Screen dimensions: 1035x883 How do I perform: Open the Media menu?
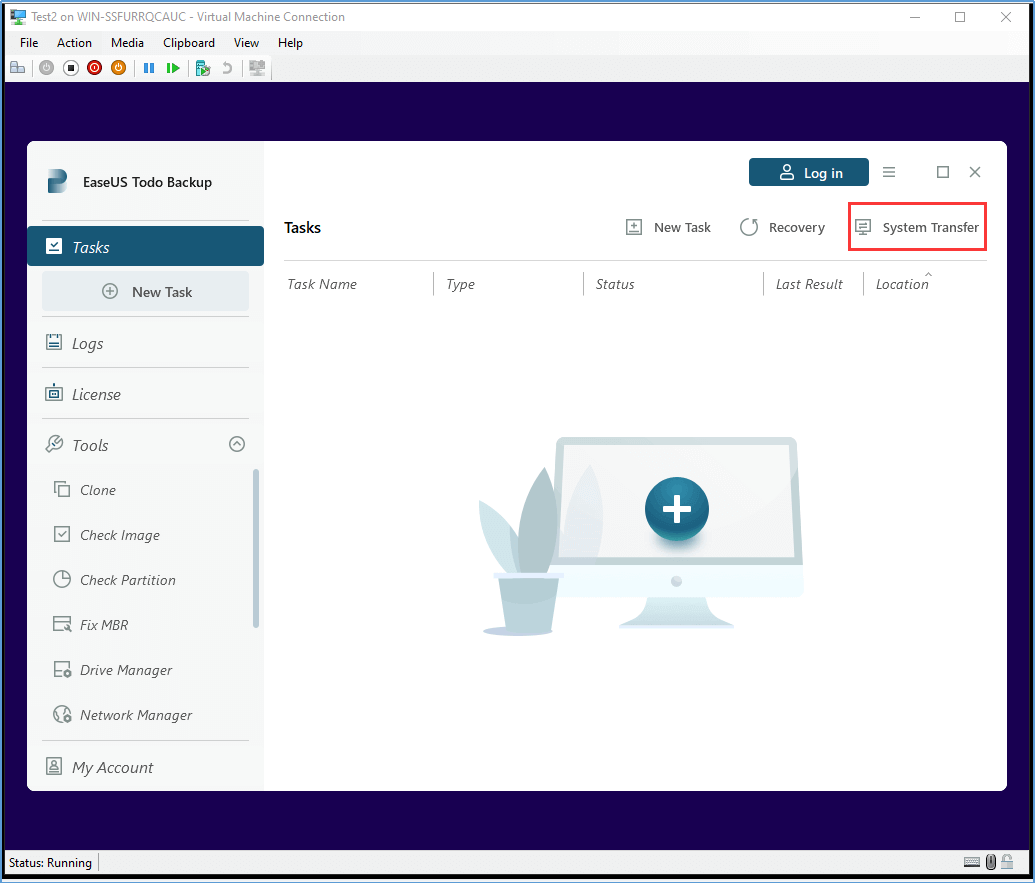pos(127,43)
